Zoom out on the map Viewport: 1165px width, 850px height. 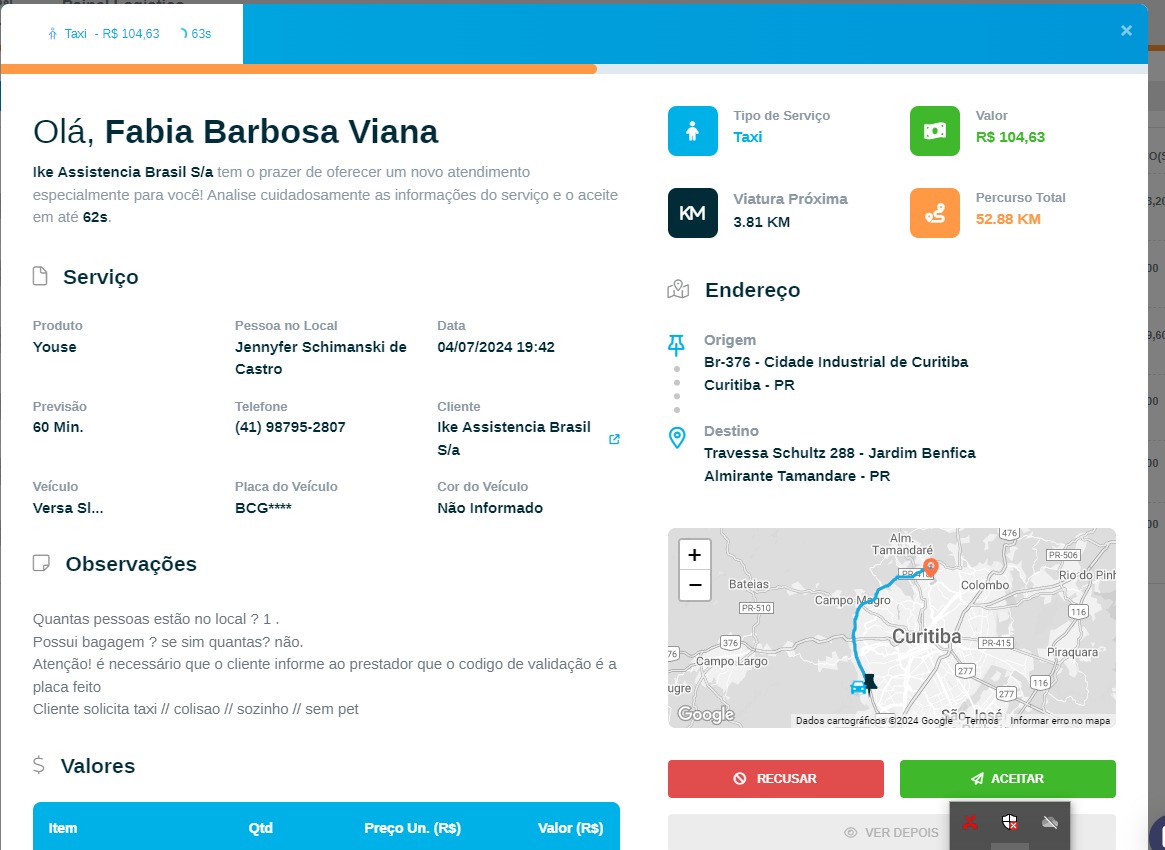tap(695, 585)
